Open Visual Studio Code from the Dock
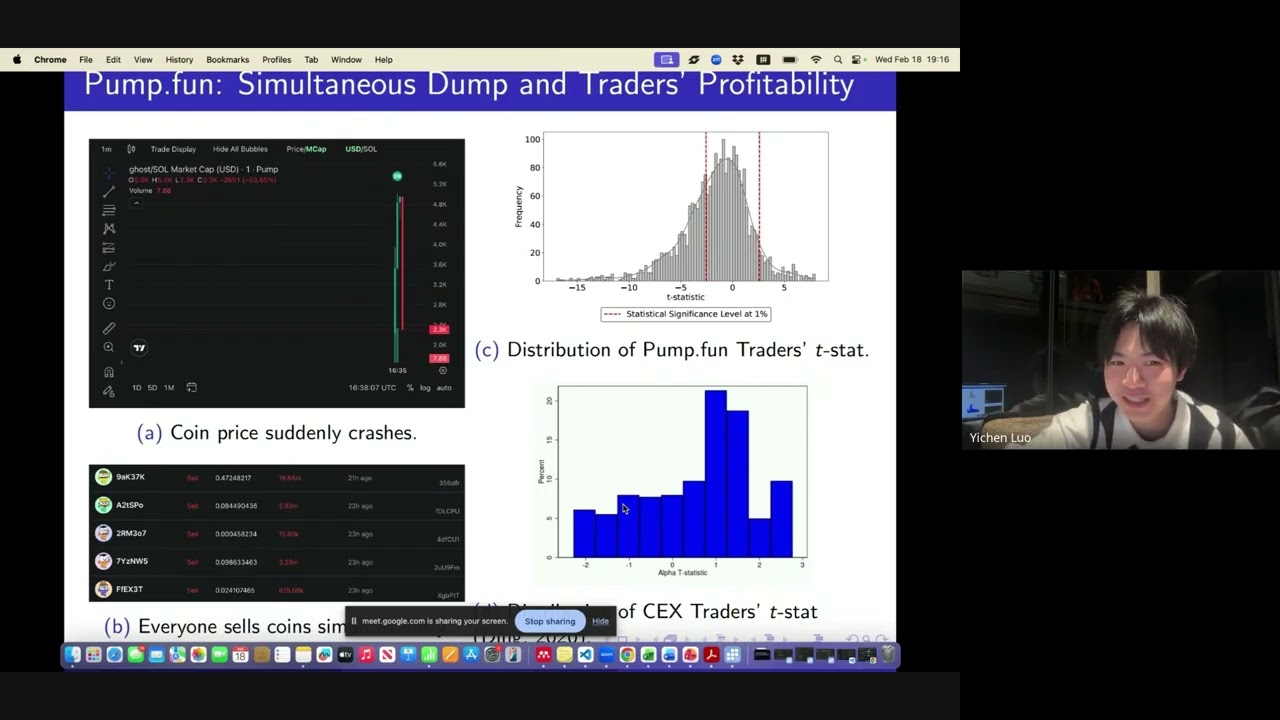The image size is (1280, 720). [x=585, y=656]
